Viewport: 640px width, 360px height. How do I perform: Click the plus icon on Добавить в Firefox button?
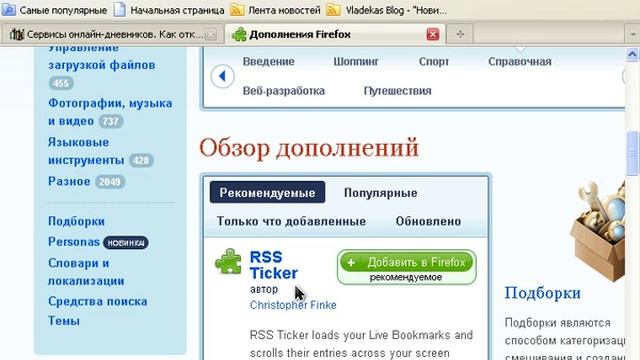click(x=351, y=263)
